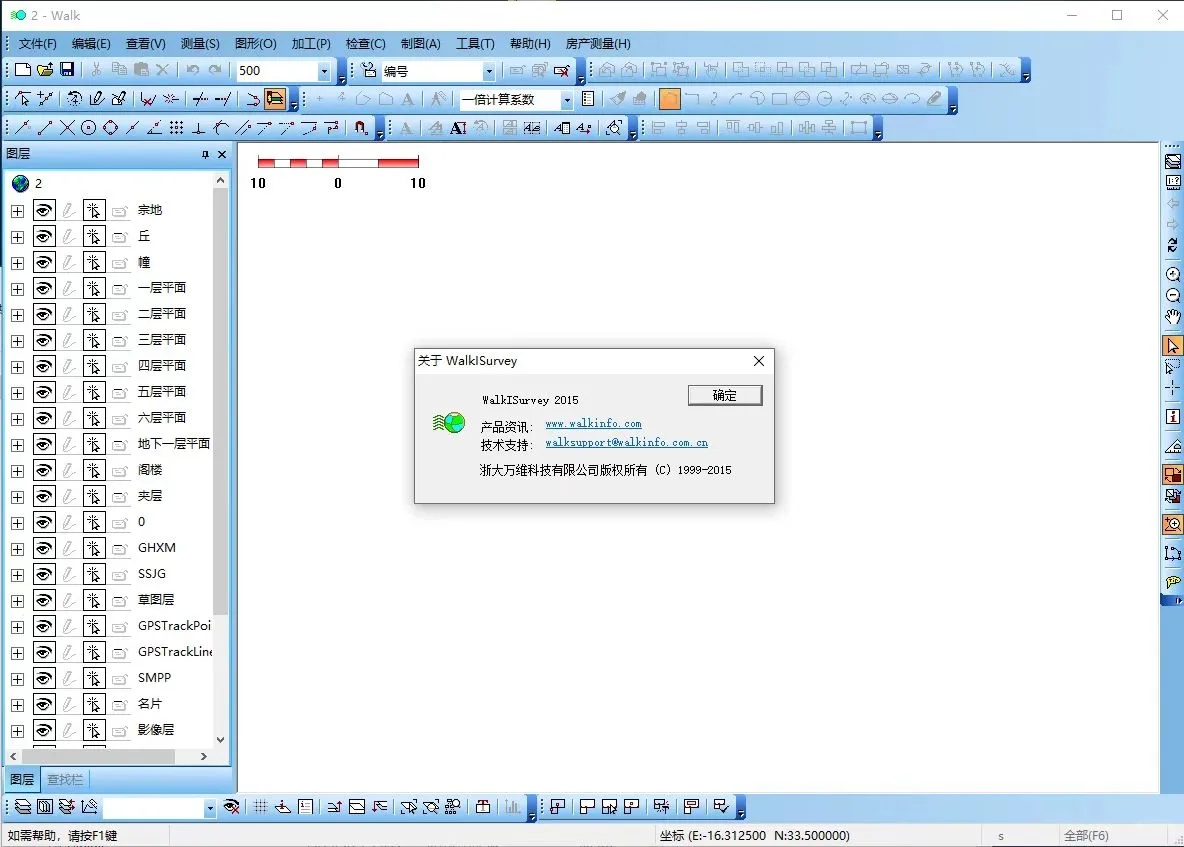The height and width of the screenshot is (847, 1184).
Task: Open the 测量(S) menu
Action: [200, 44]
